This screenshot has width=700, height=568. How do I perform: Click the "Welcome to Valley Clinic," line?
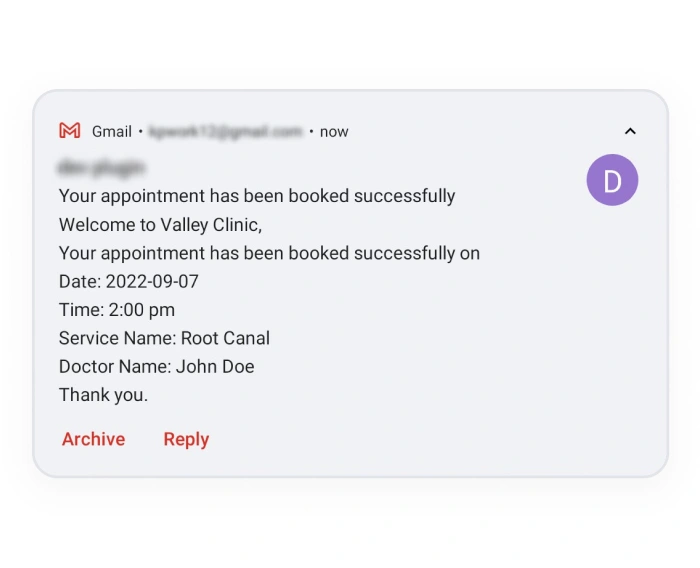point(160,225)
